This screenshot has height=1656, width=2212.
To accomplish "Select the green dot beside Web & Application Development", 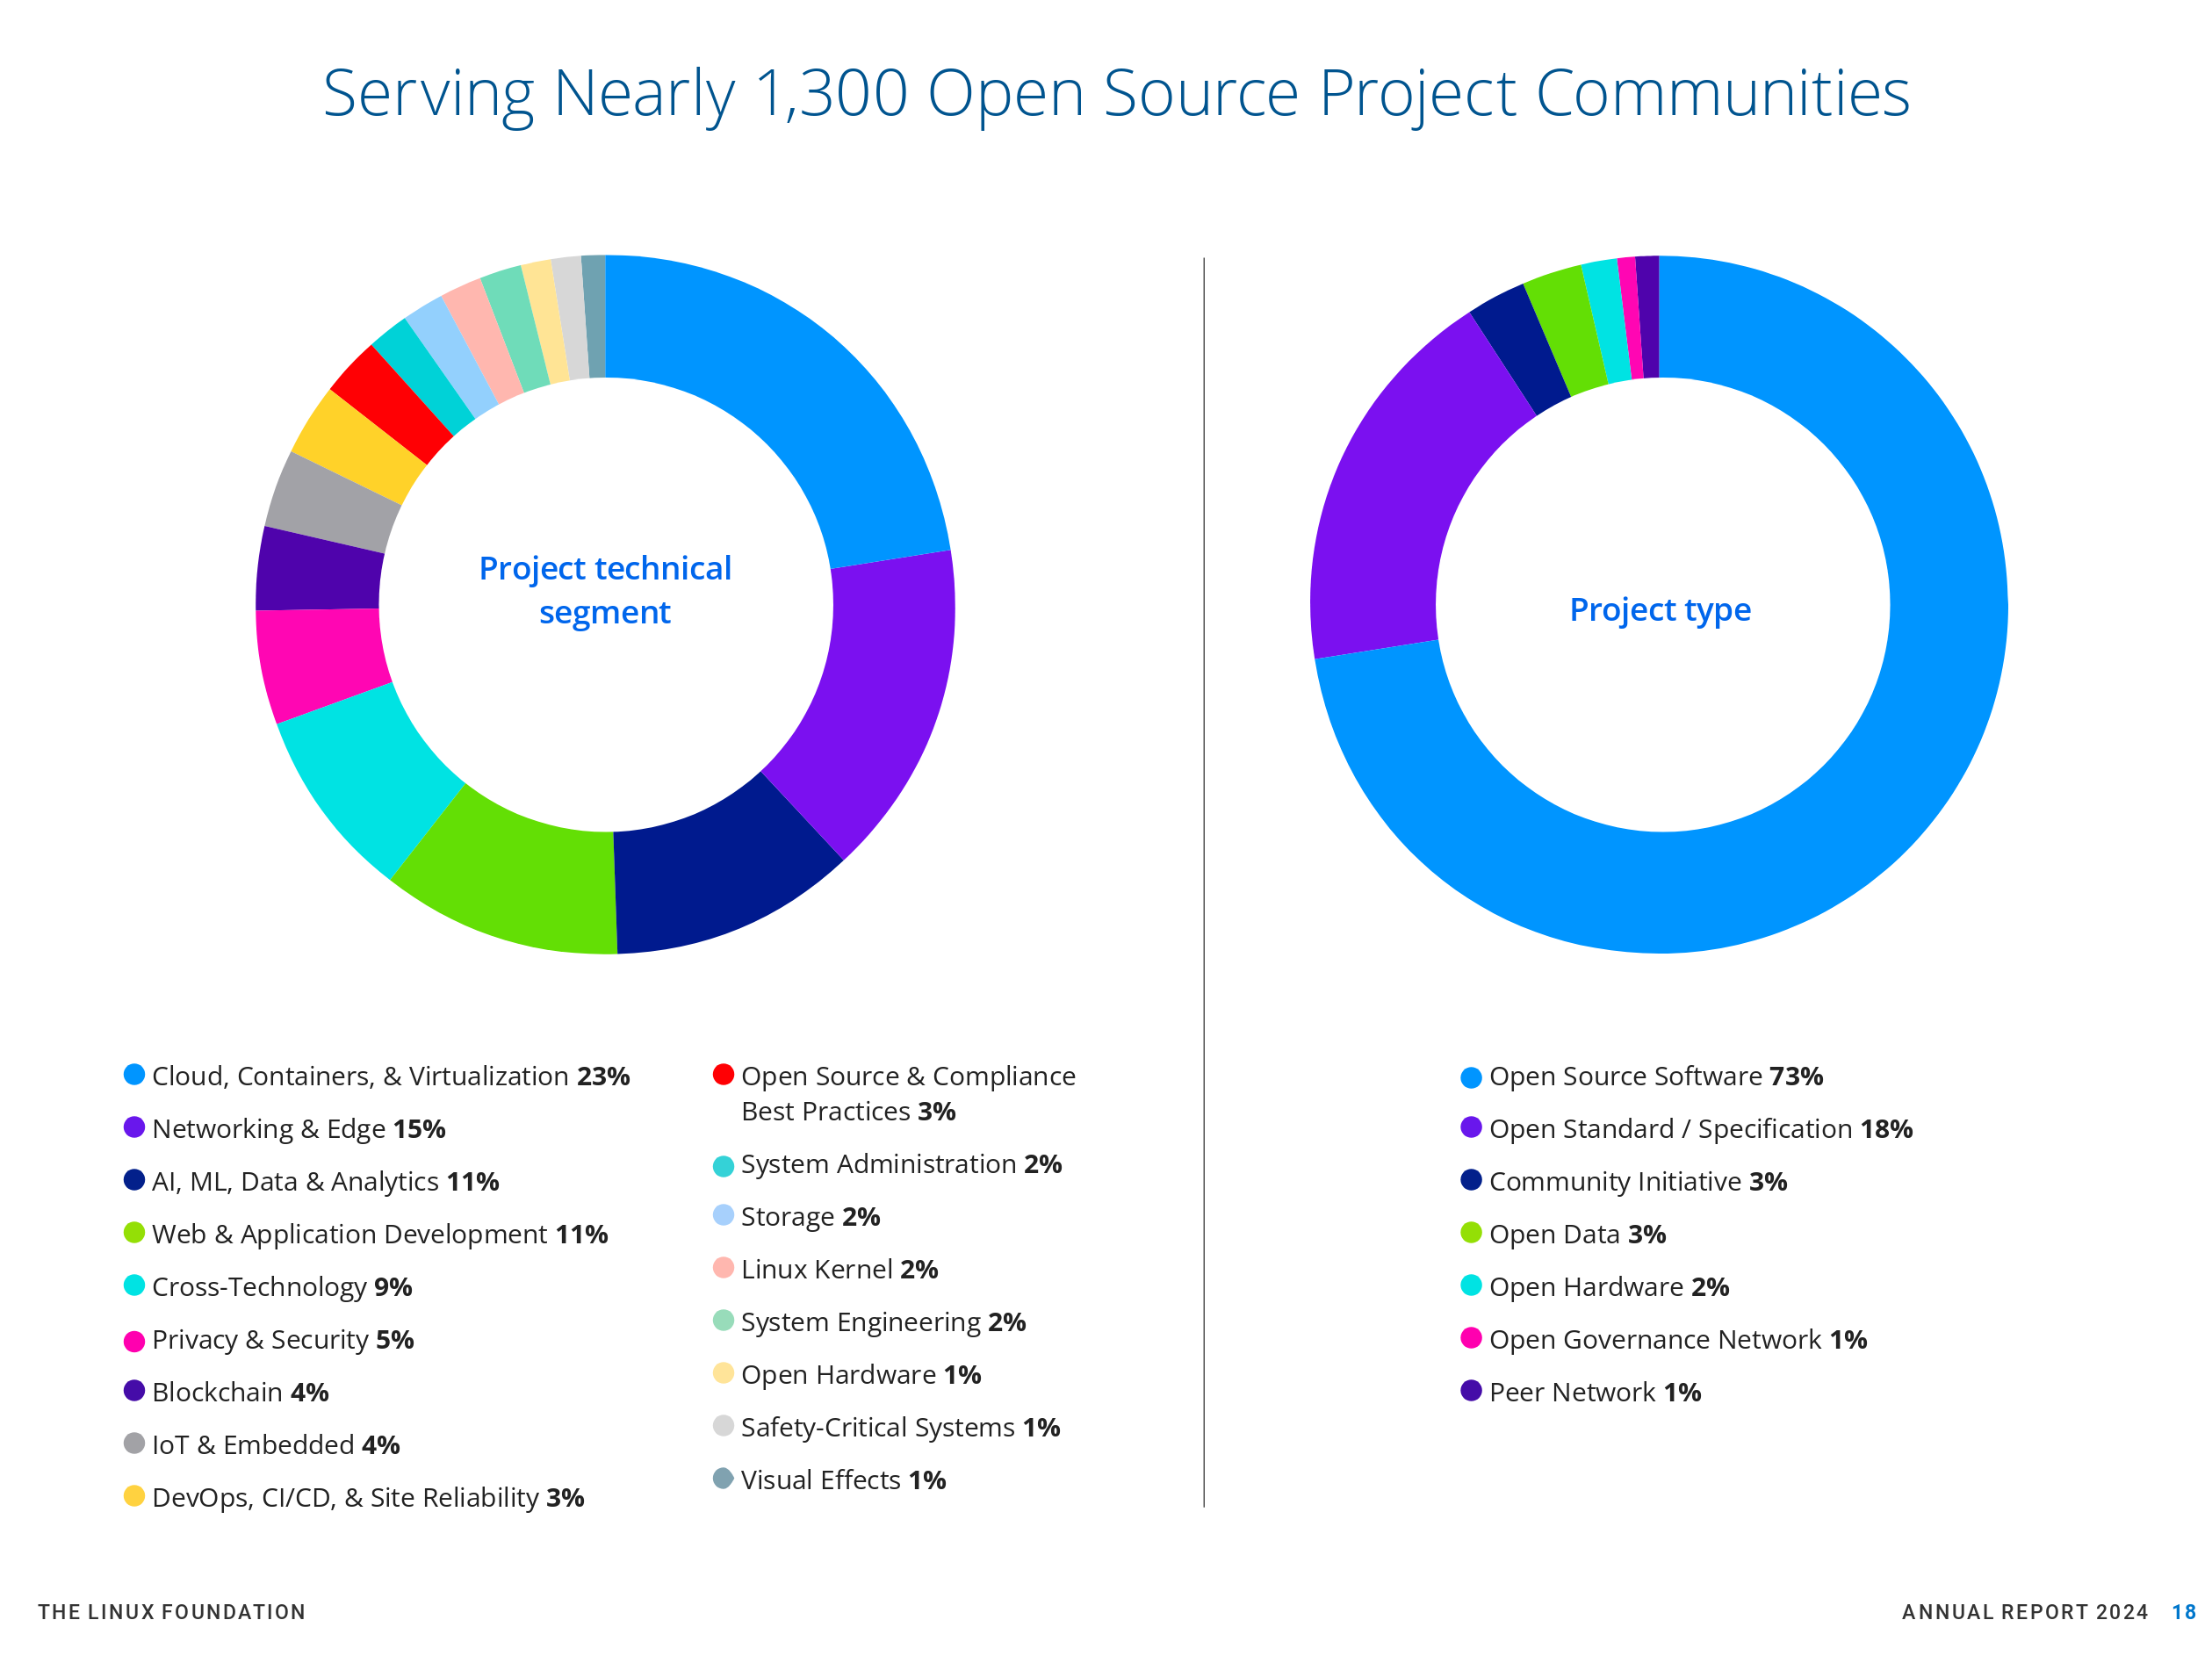I will [x=134, y=1232].
